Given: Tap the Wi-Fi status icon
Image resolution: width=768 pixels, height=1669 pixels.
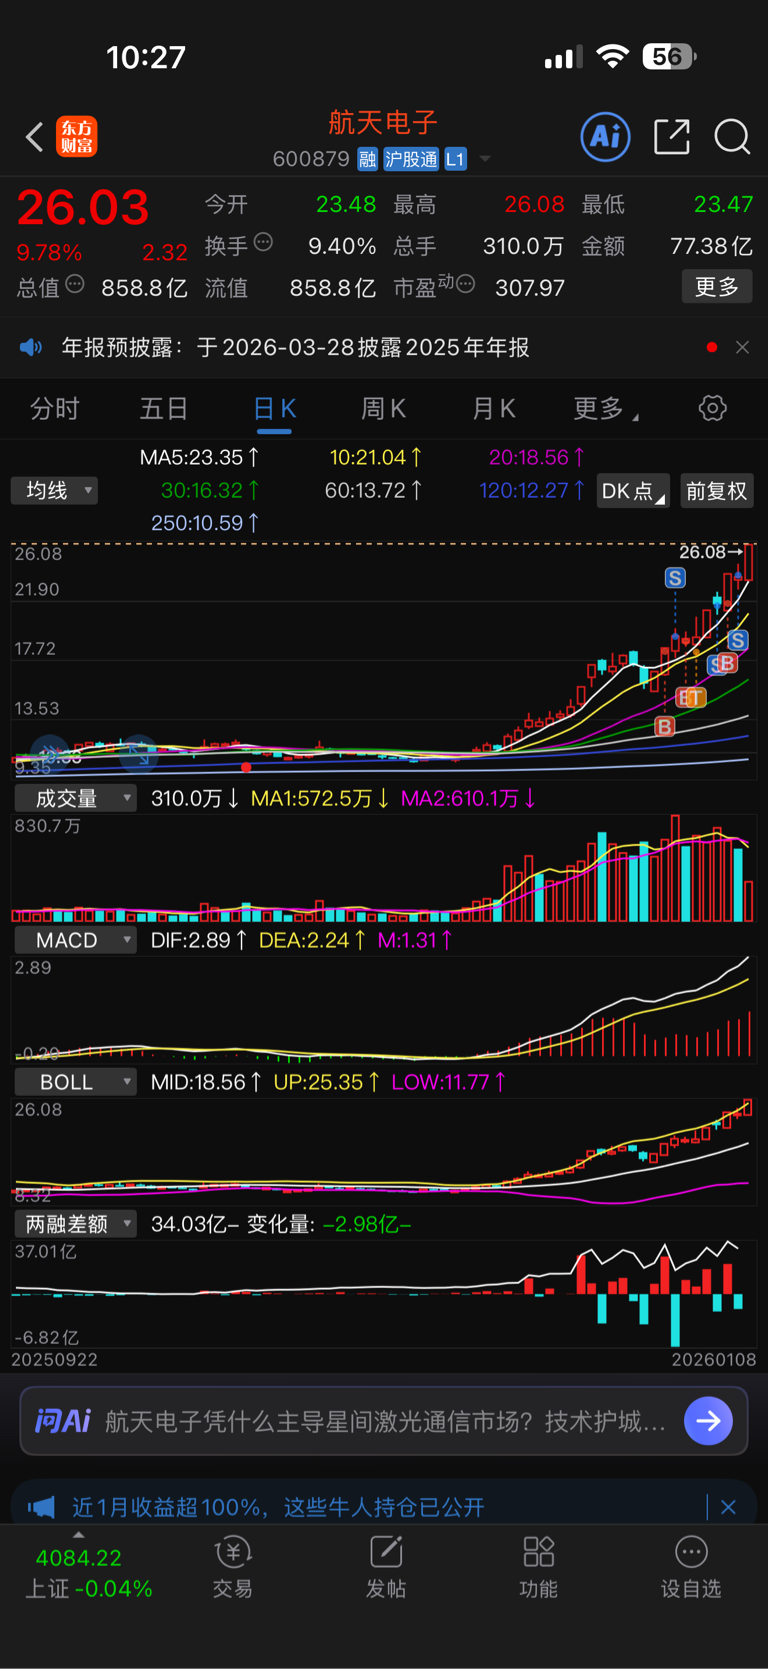Looking at the screenshot, I should [x=611, y=57].
